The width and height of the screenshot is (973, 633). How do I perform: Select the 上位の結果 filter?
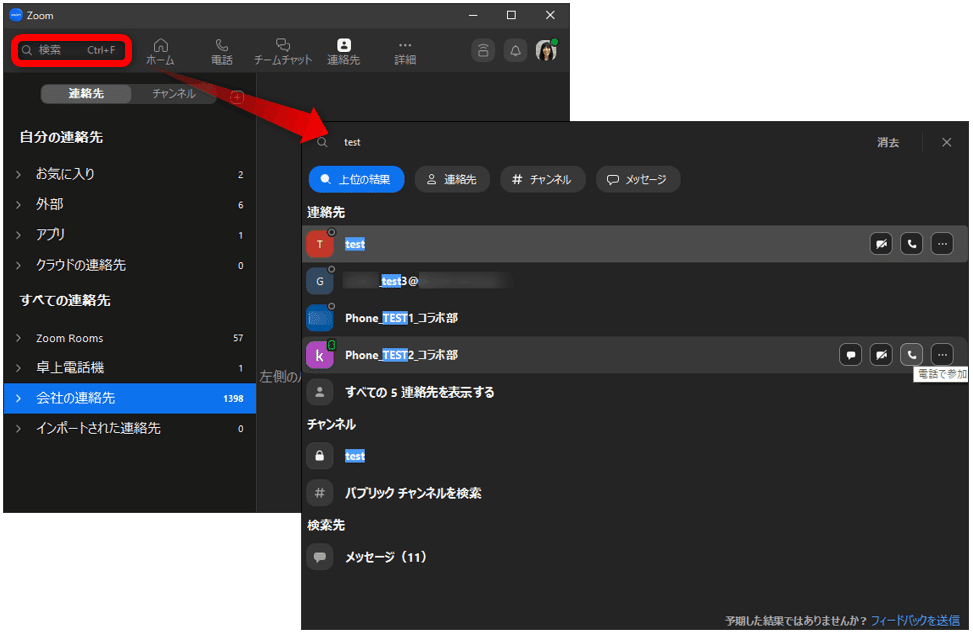point(357,179)
